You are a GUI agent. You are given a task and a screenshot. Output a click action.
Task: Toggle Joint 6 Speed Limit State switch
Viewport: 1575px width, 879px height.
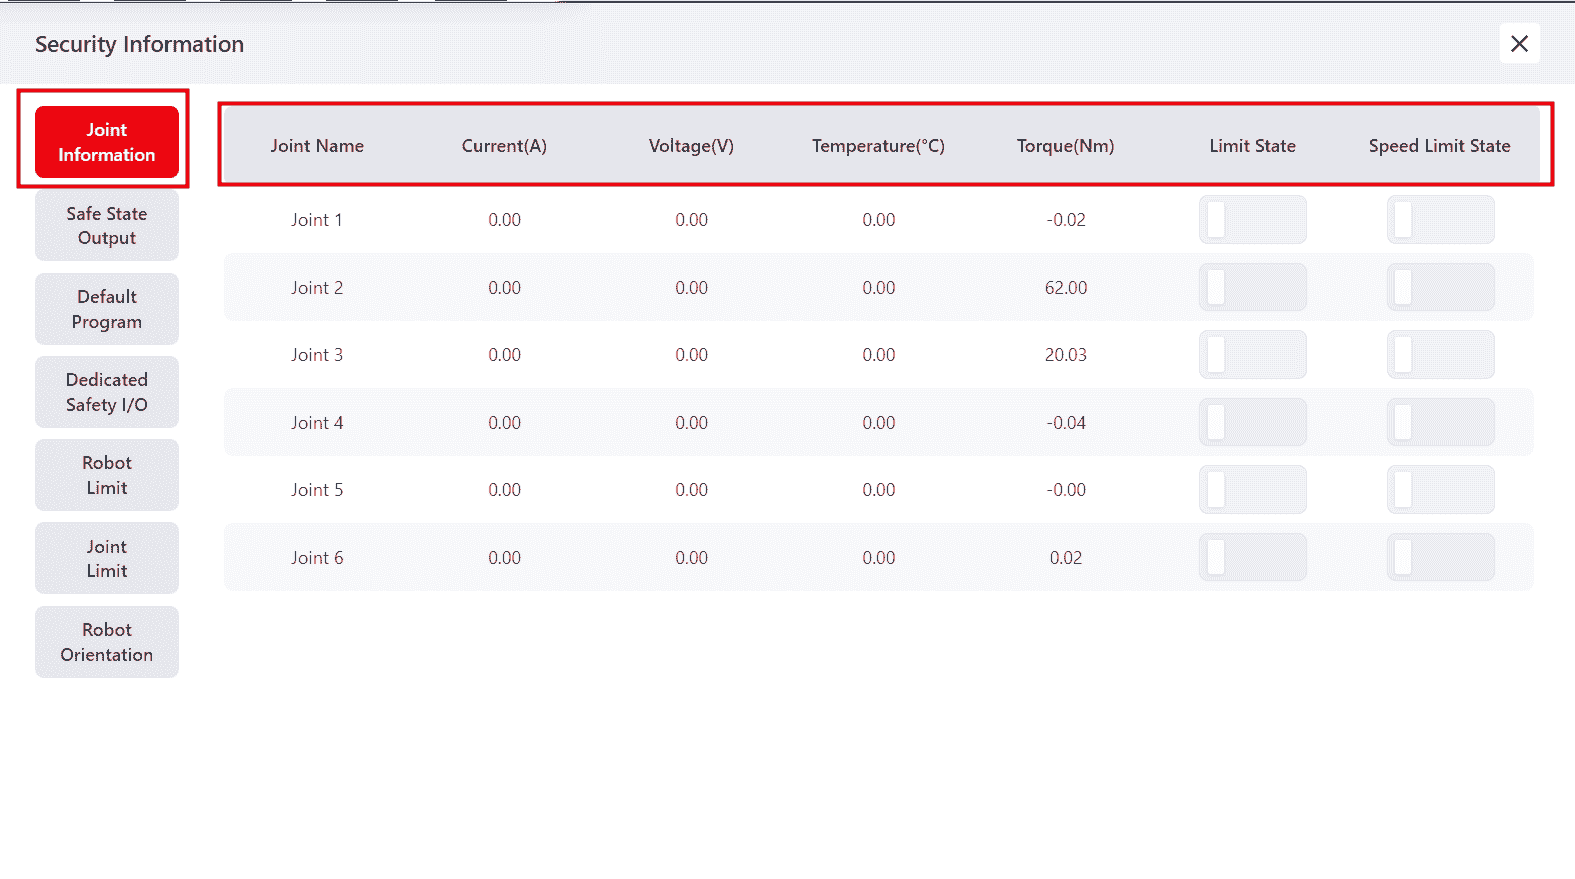1440,558
